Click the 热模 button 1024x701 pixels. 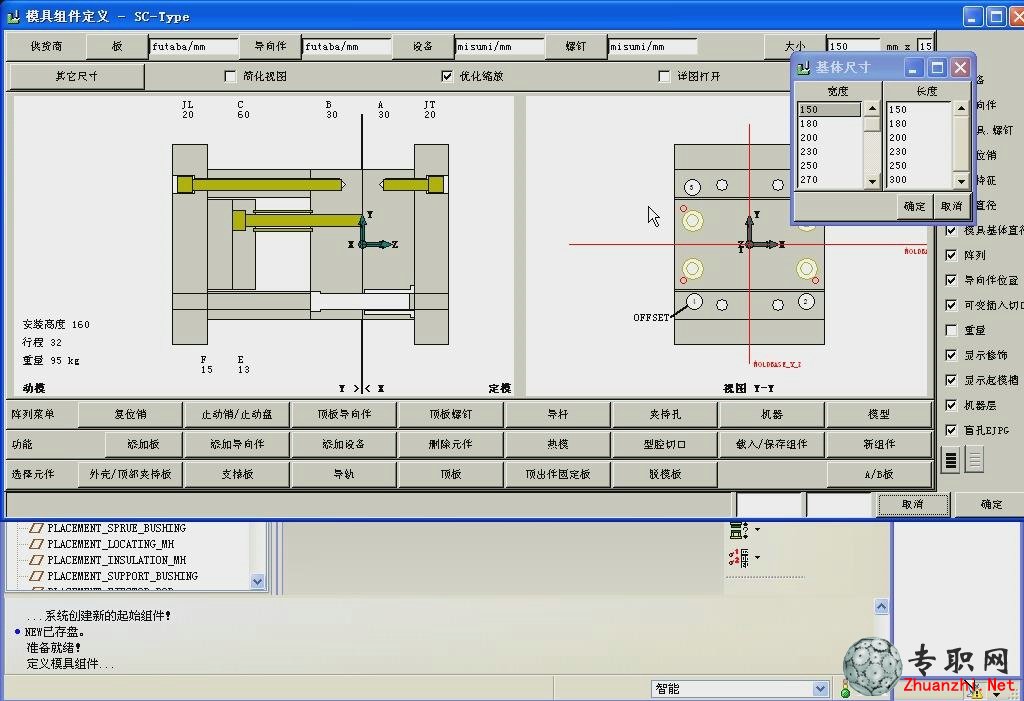point(558,444)
